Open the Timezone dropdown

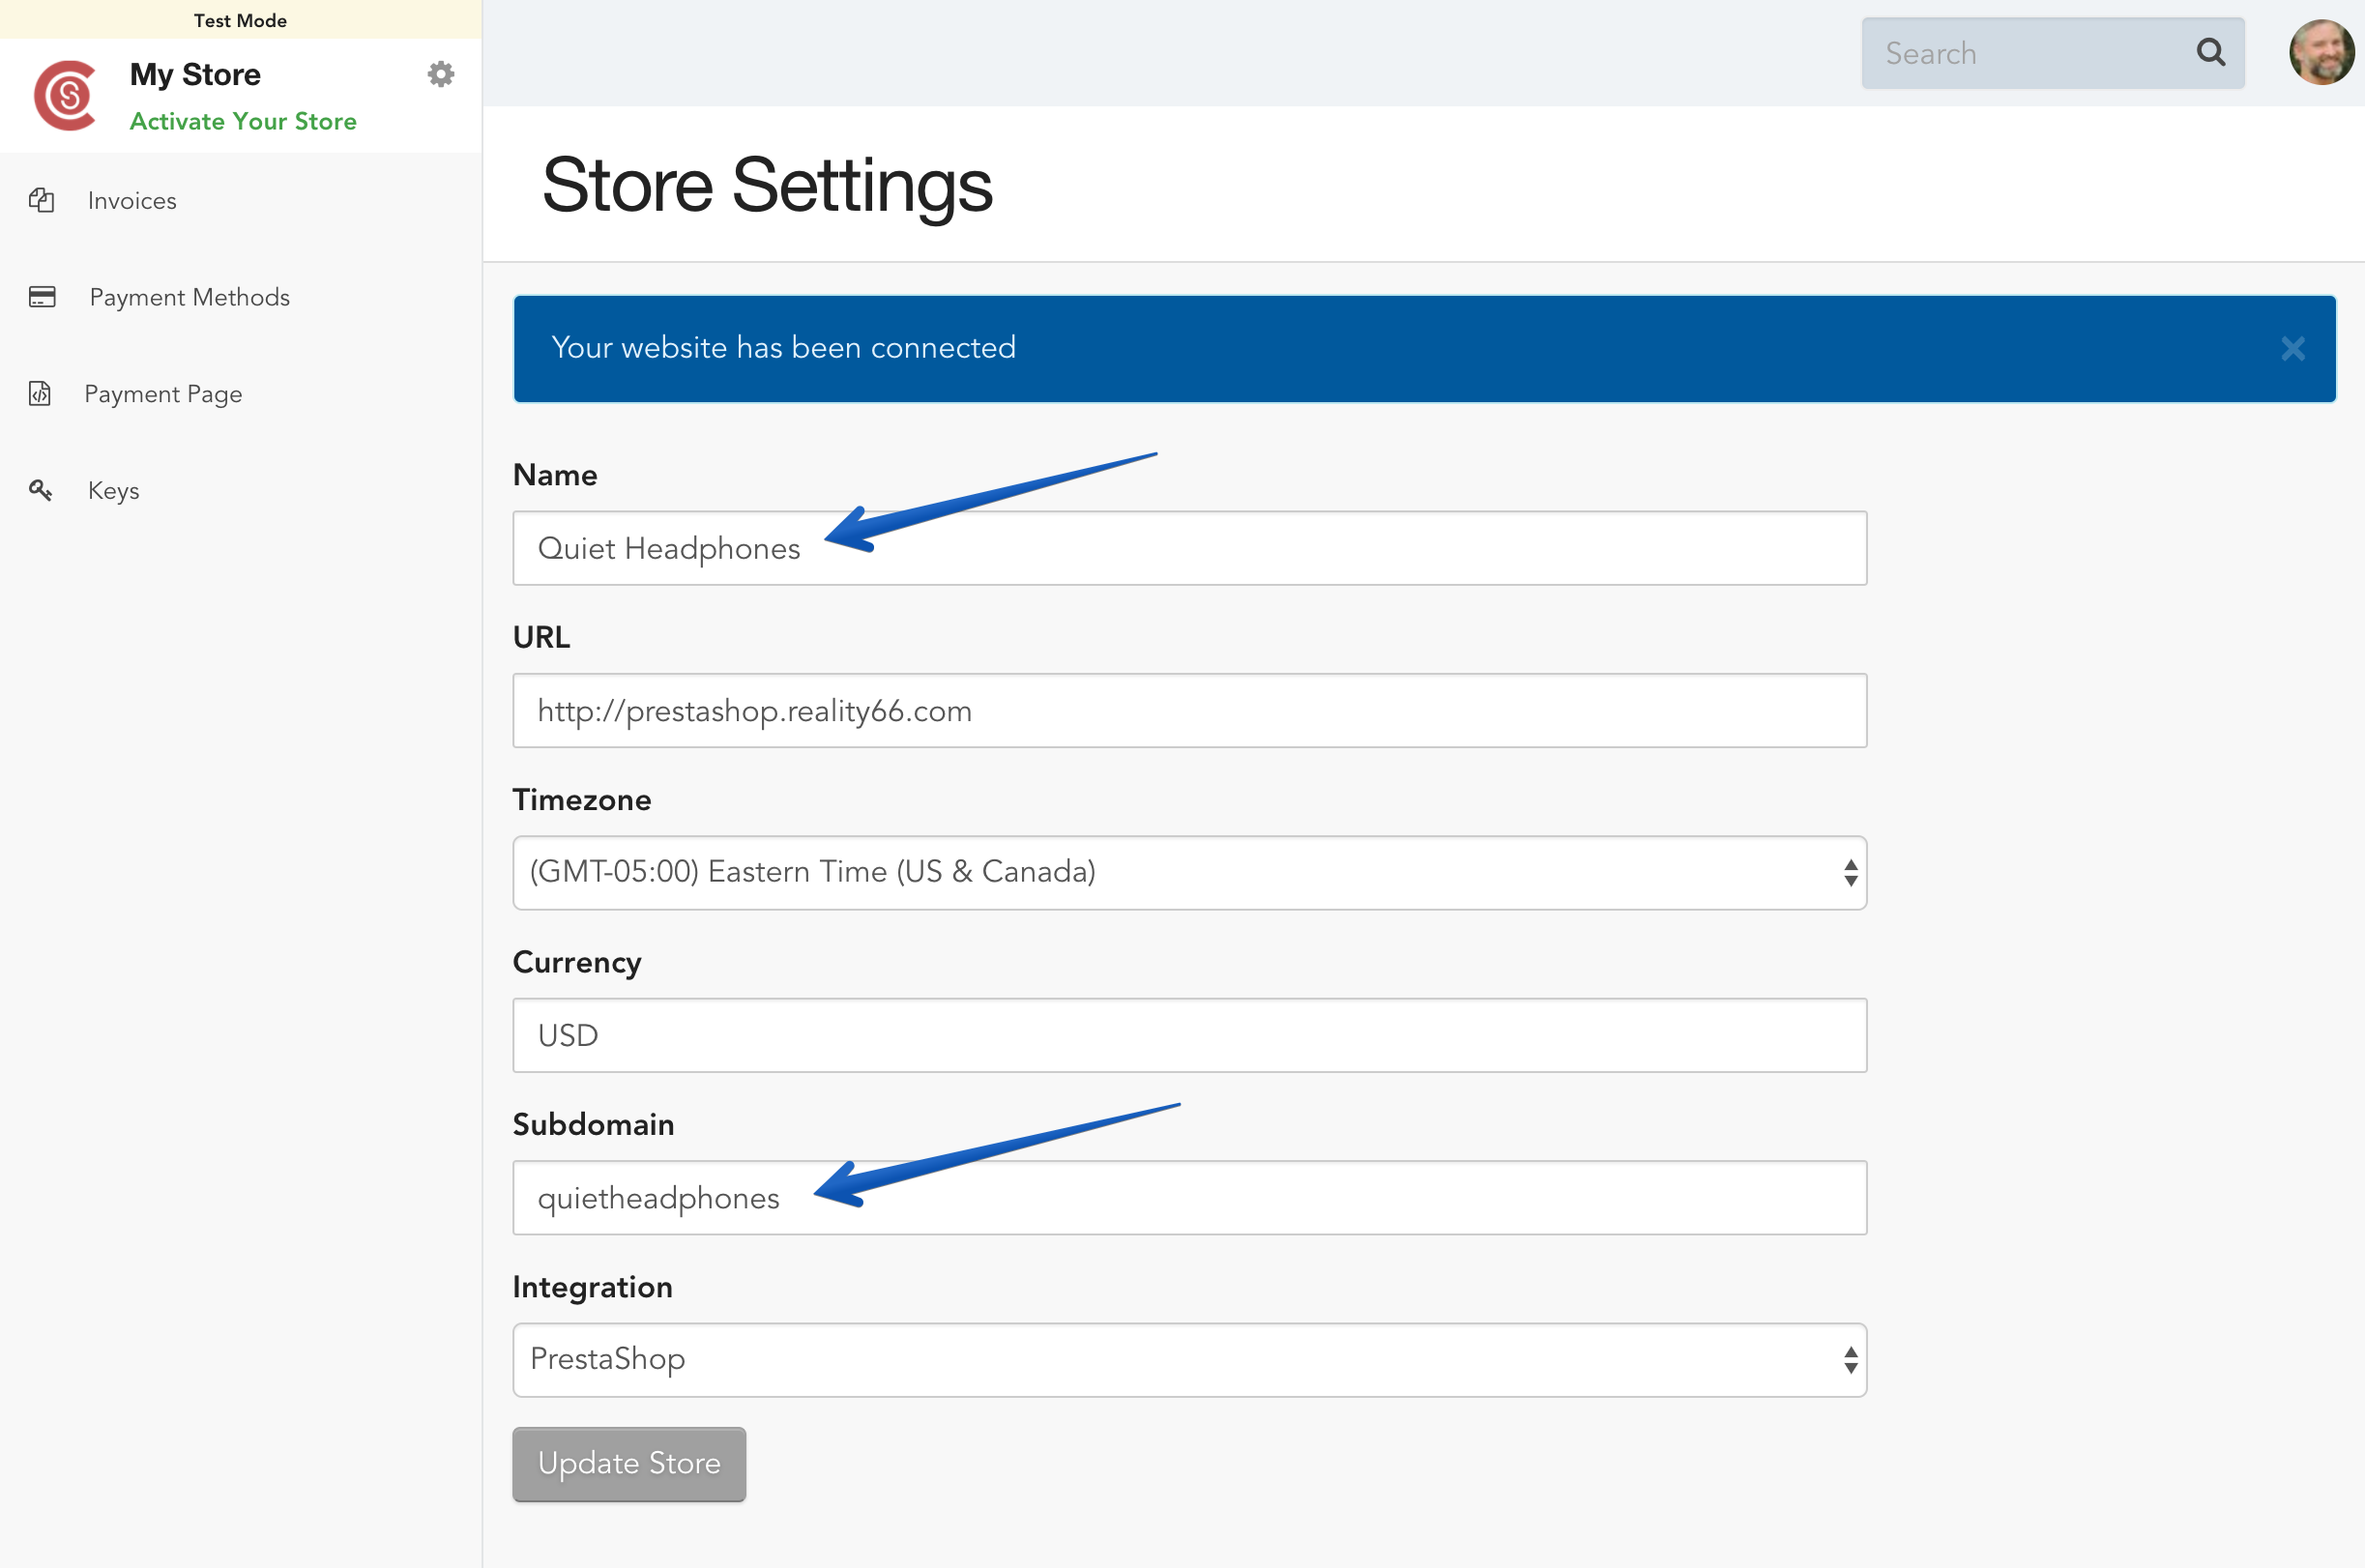point(1189,872)
